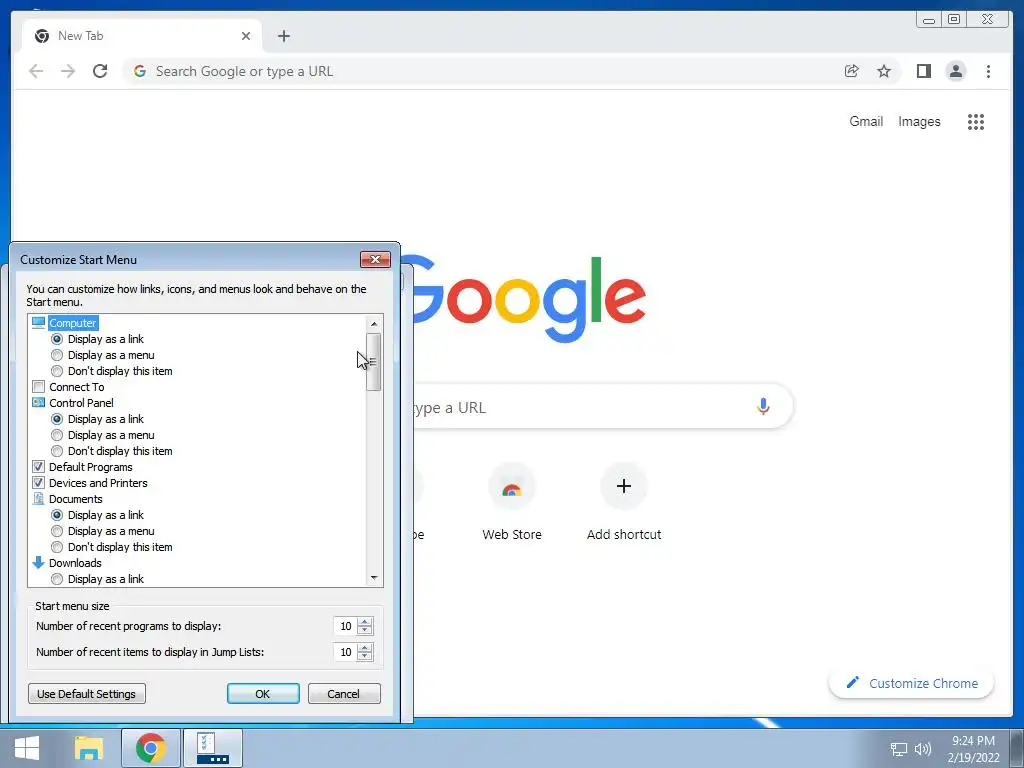This screenshot has width=1024, height=768.
Task: Close the New Tab tab
Action: (x=246, y=36)
